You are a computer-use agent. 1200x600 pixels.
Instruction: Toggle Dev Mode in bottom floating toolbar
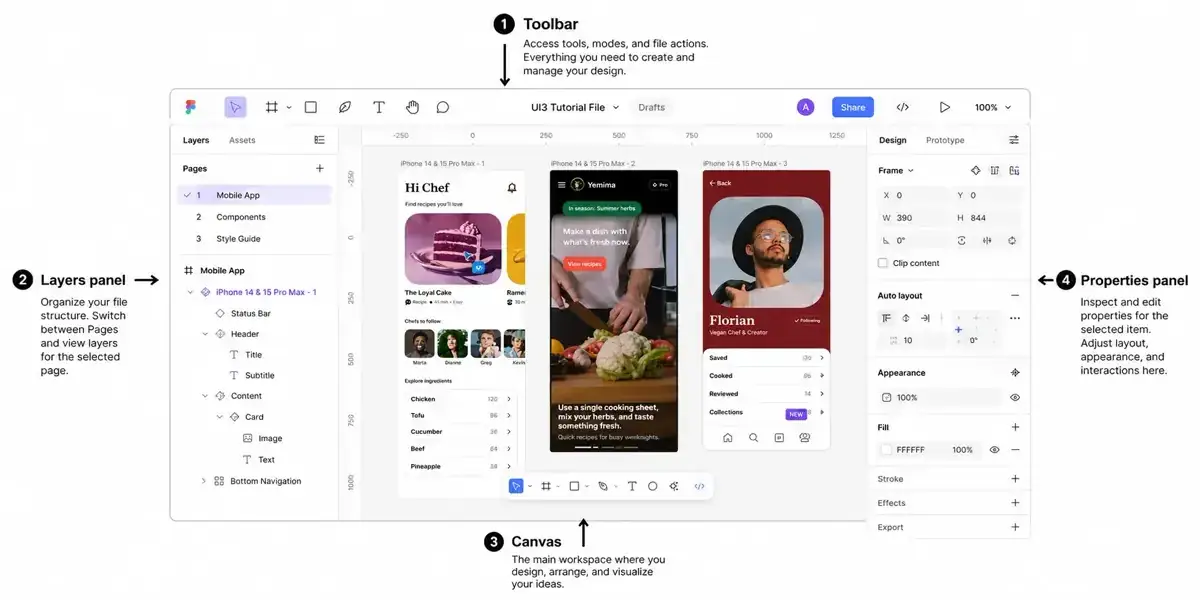click(x=699, y=486)
